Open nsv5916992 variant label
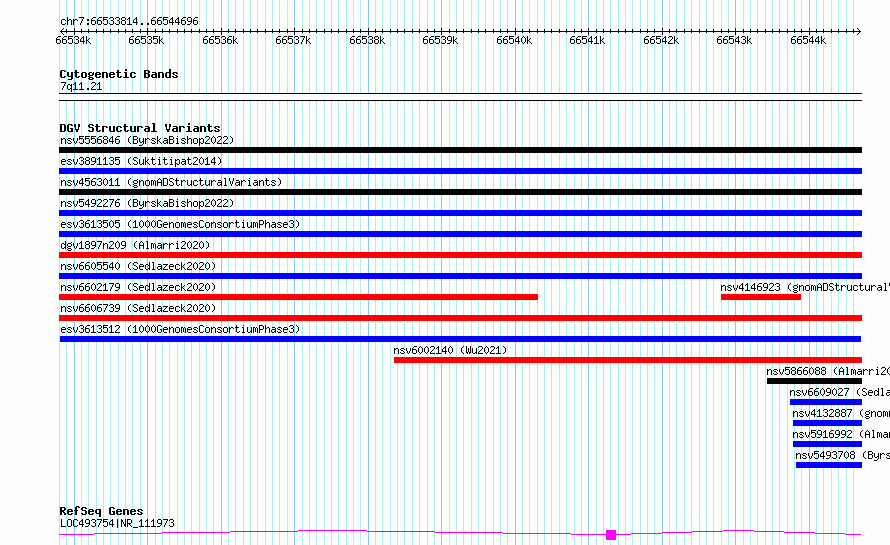This screenshot has height=545, width=890. coord(841,434)
